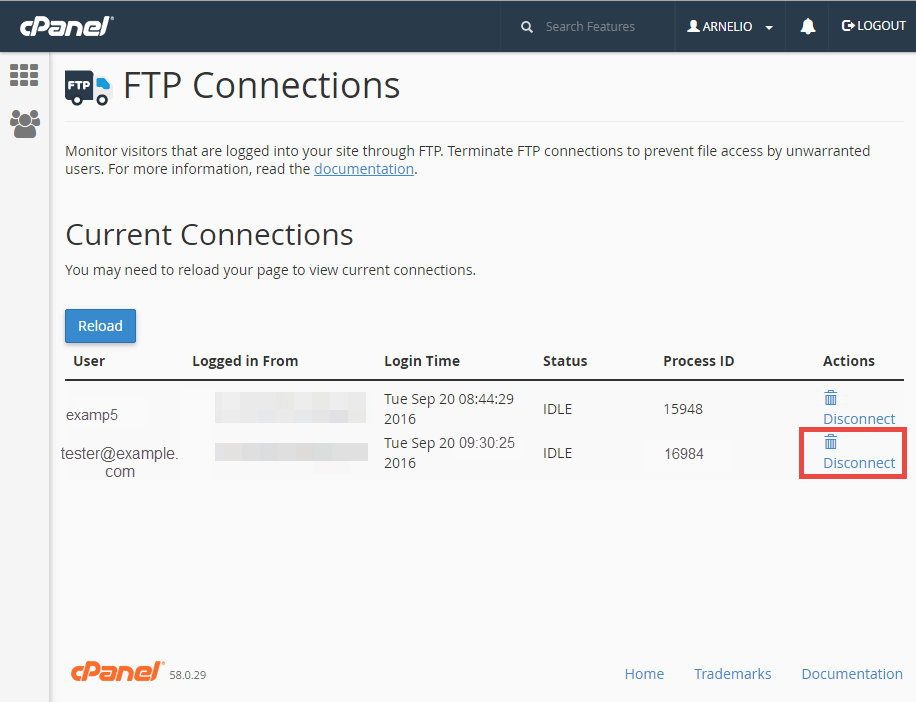Open User Manager people icon in sidebar
Image resolution: width=916 pixels, height=702 pixels.
[x=24, y=123]
